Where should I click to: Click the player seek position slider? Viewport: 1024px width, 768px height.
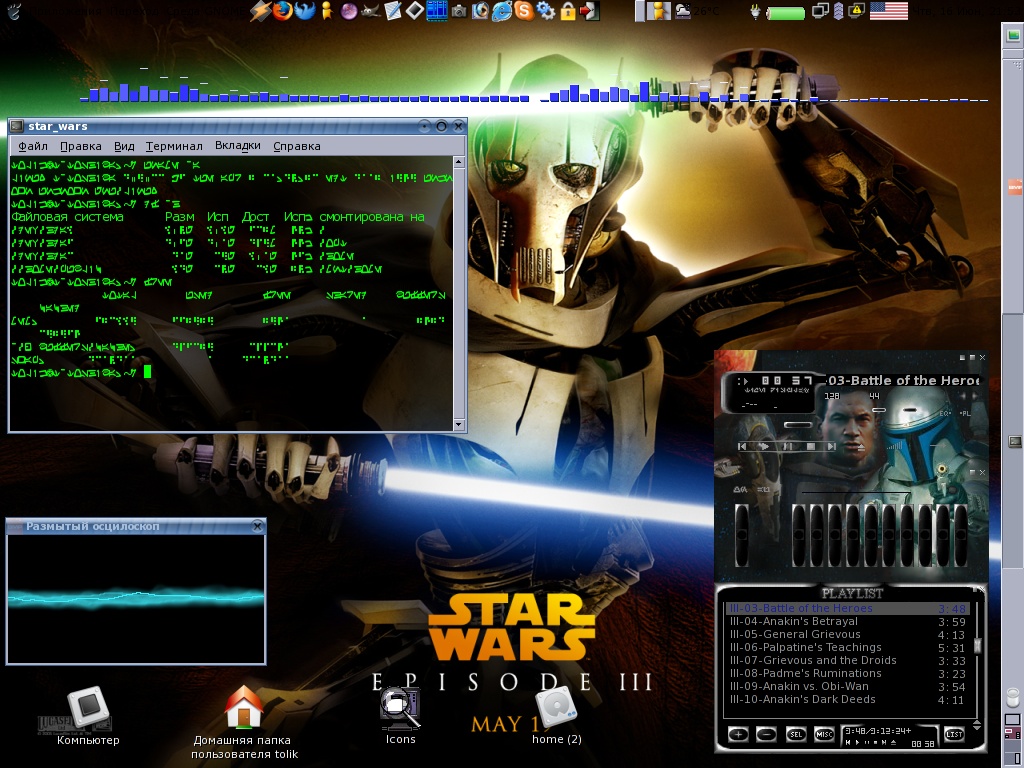point(798,424)
